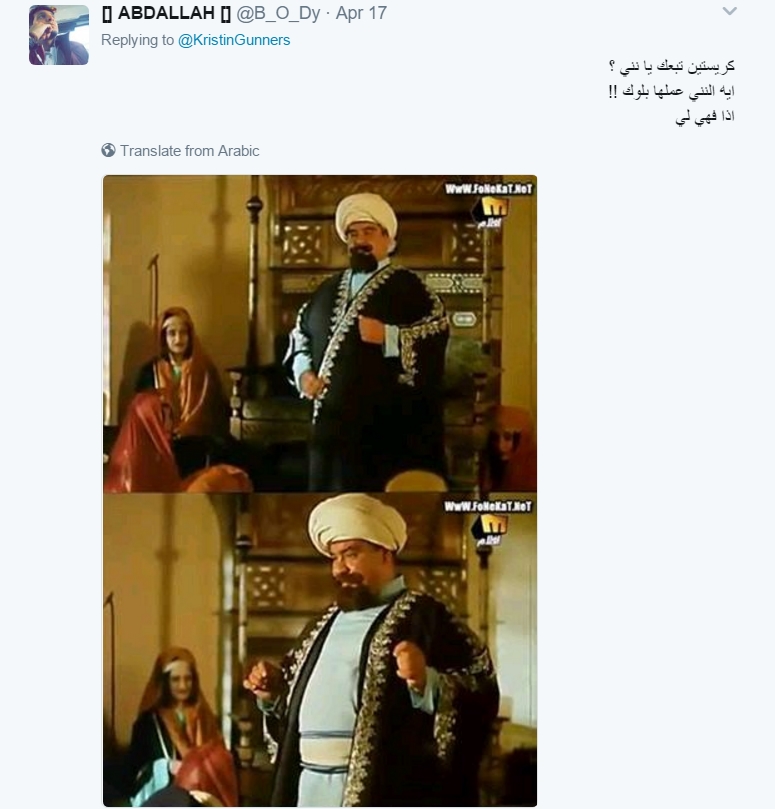Click the seated veiled woman in top photo
The height and width of the screenshot is (809, 775).
coord(175,397)
